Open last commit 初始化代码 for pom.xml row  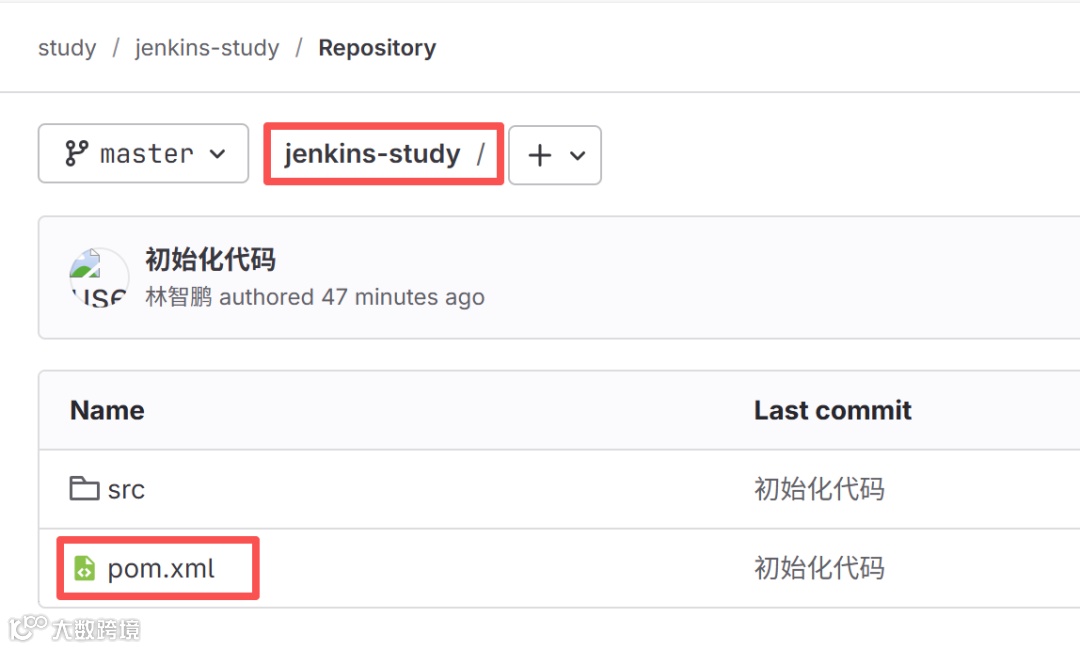(819, 568)
